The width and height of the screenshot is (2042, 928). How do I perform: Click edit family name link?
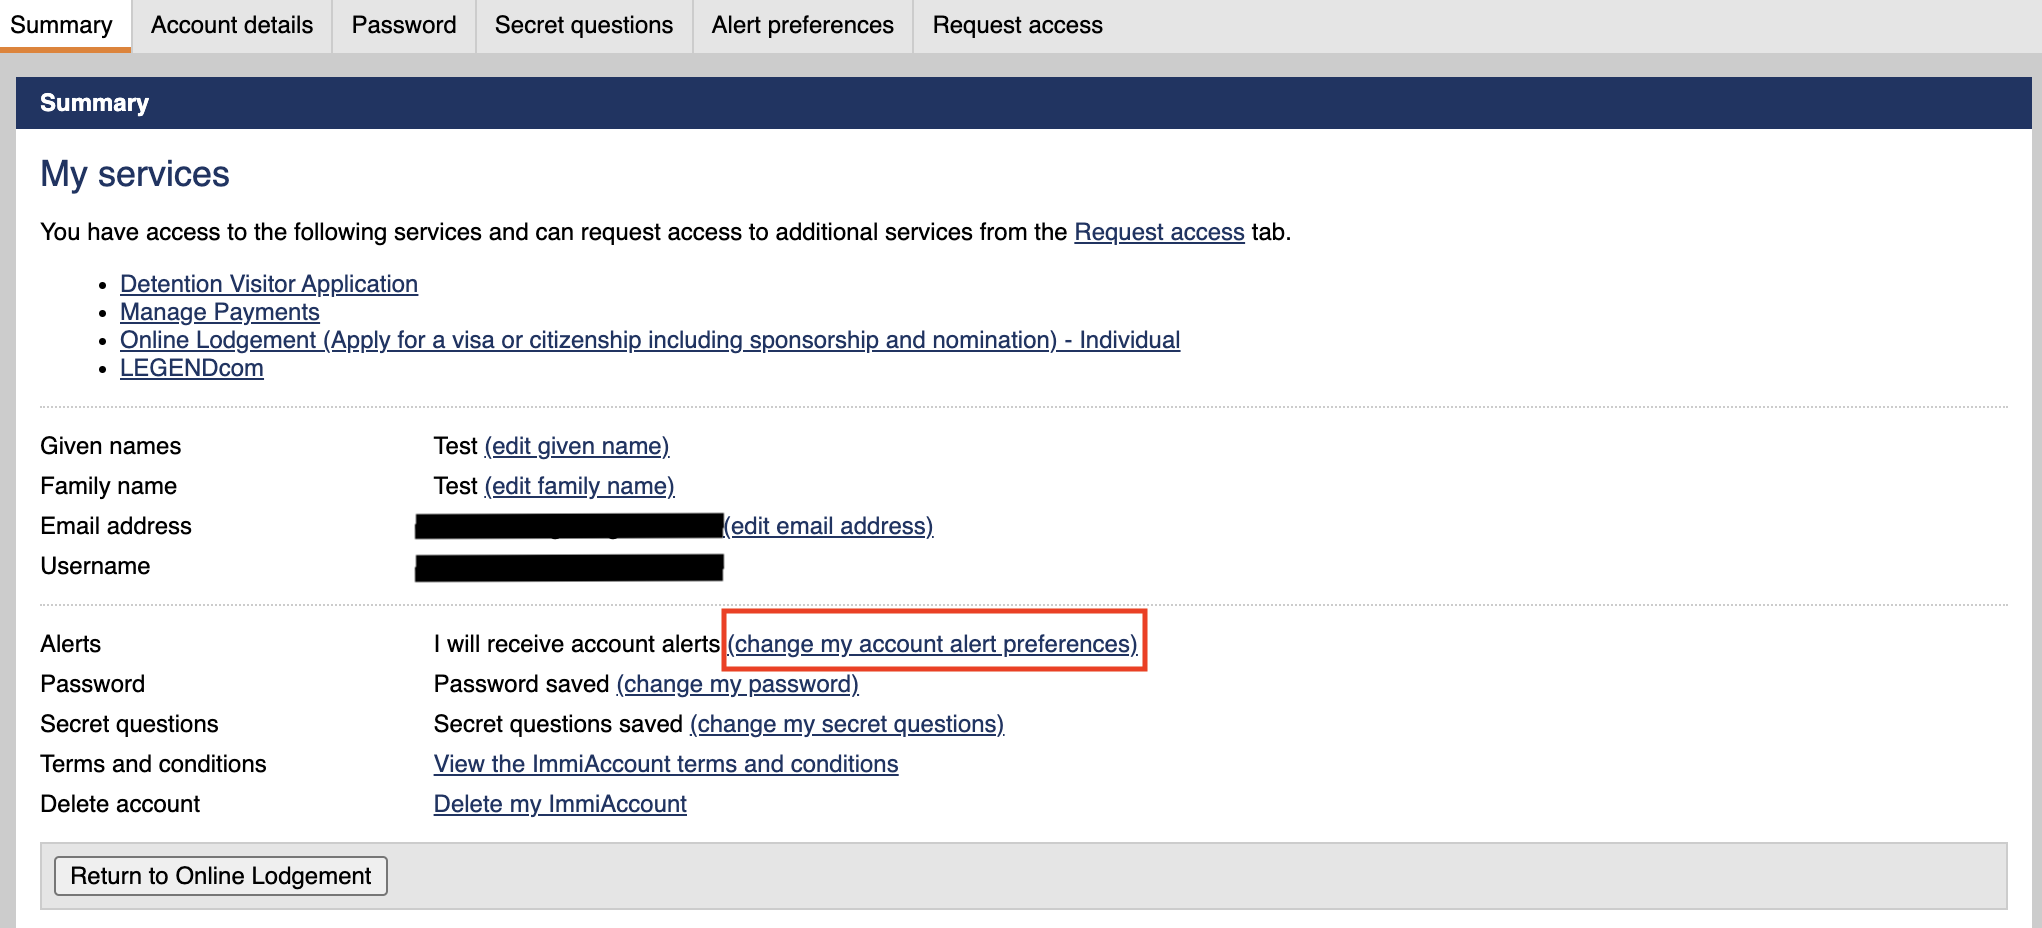coord(579,486)
